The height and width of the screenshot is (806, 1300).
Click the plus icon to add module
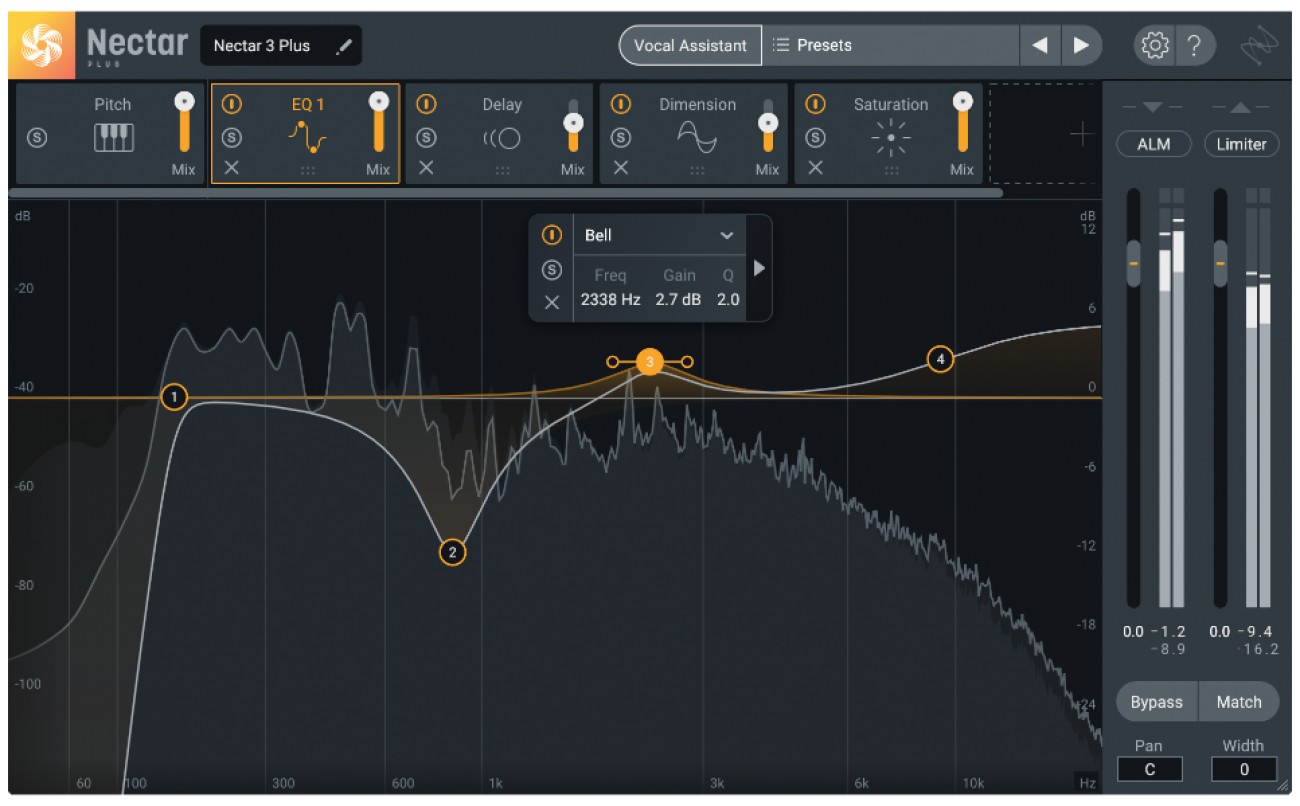coord(1080,136)
